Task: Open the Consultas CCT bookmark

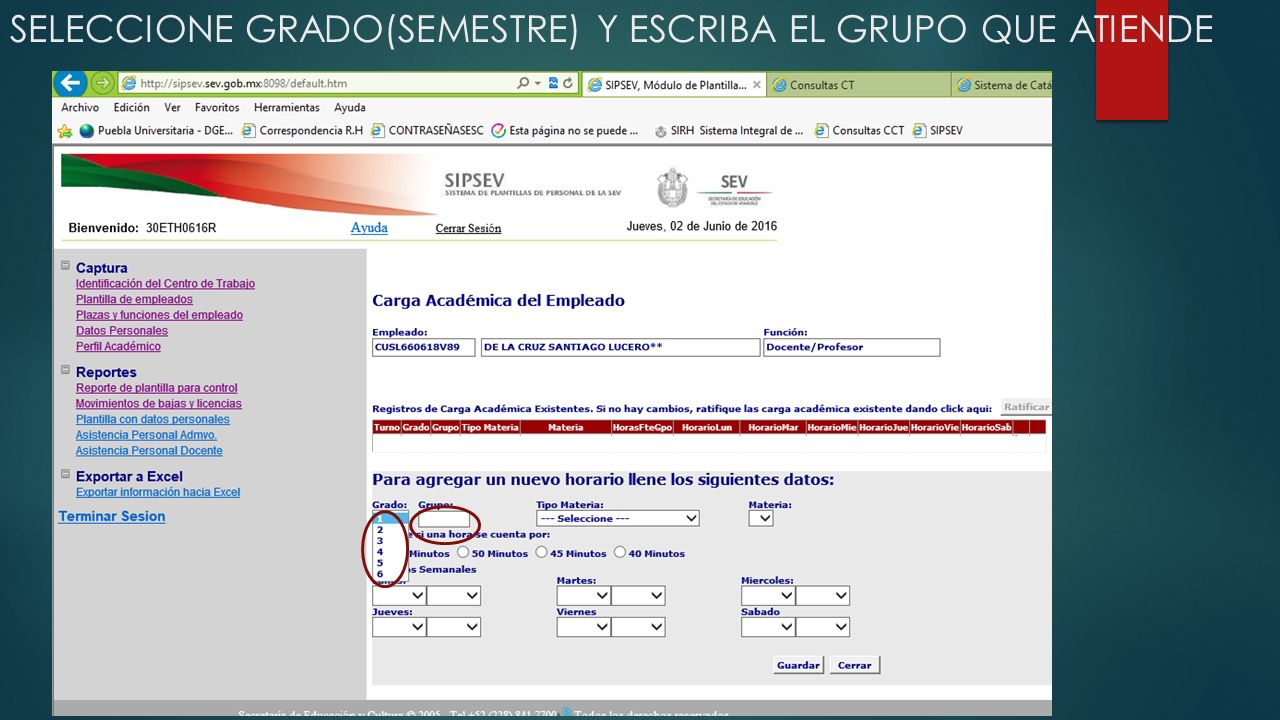Action: coord(859,130)
